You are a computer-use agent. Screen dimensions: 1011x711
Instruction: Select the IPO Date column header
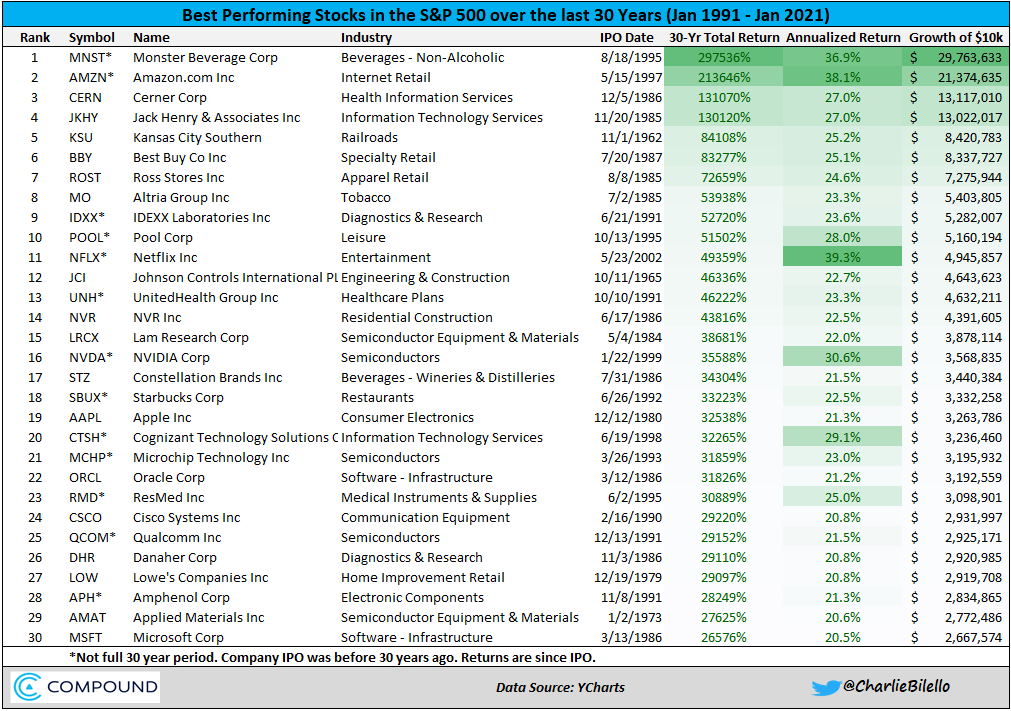click(627, 37)
